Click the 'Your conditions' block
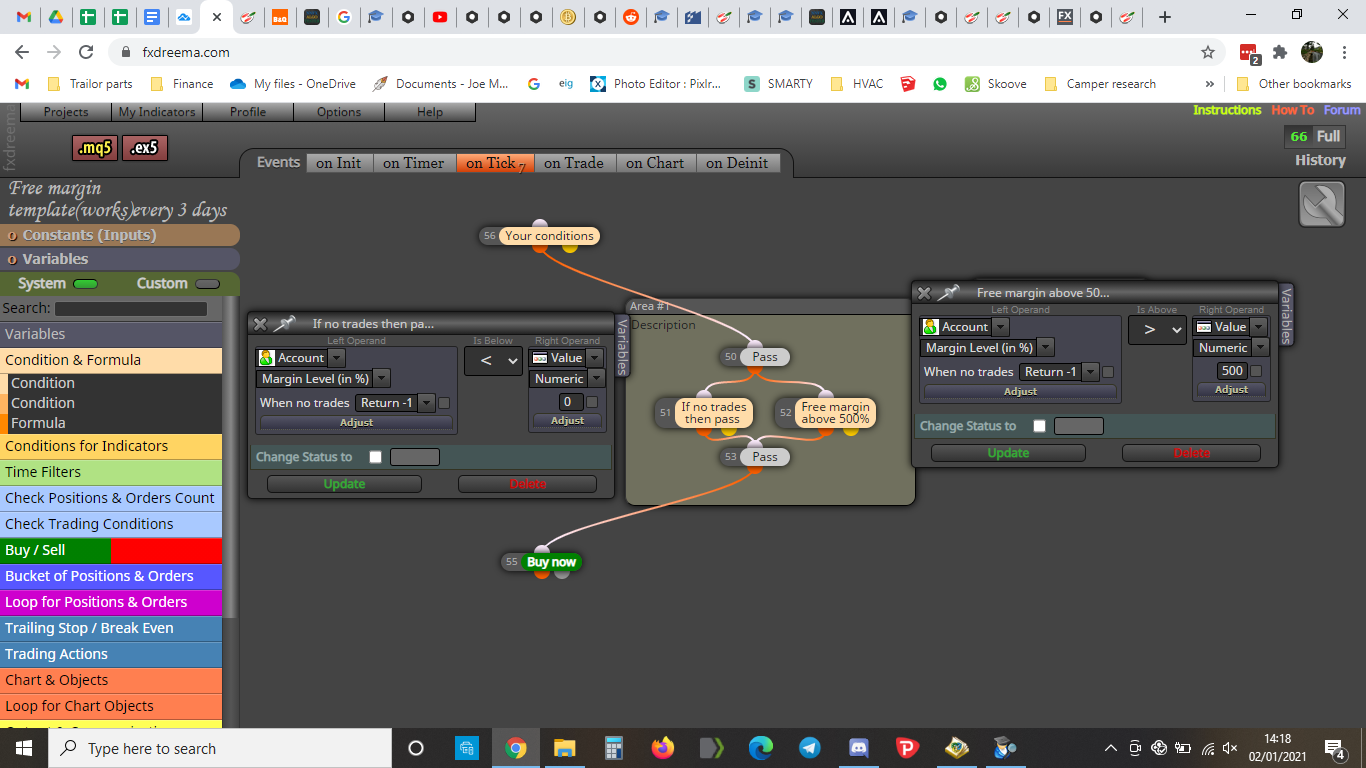This screenshot has height=768, width=1366. tap(549, 236)
